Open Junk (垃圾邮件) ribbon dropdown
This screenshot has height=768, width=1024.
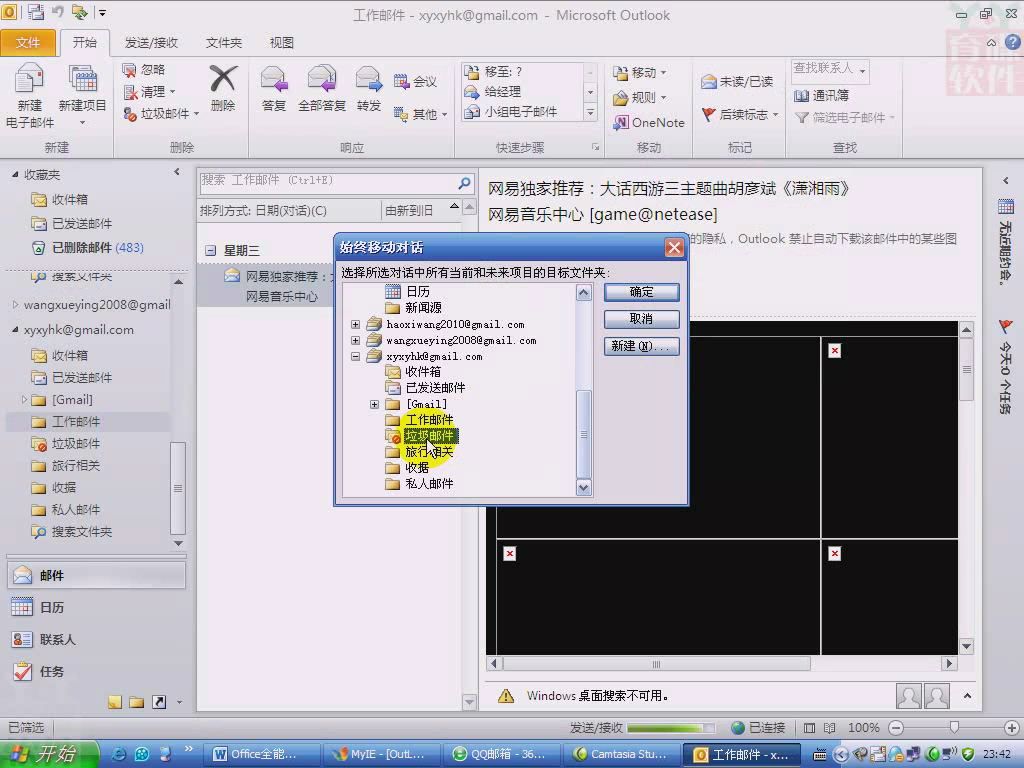coord(161,114)
